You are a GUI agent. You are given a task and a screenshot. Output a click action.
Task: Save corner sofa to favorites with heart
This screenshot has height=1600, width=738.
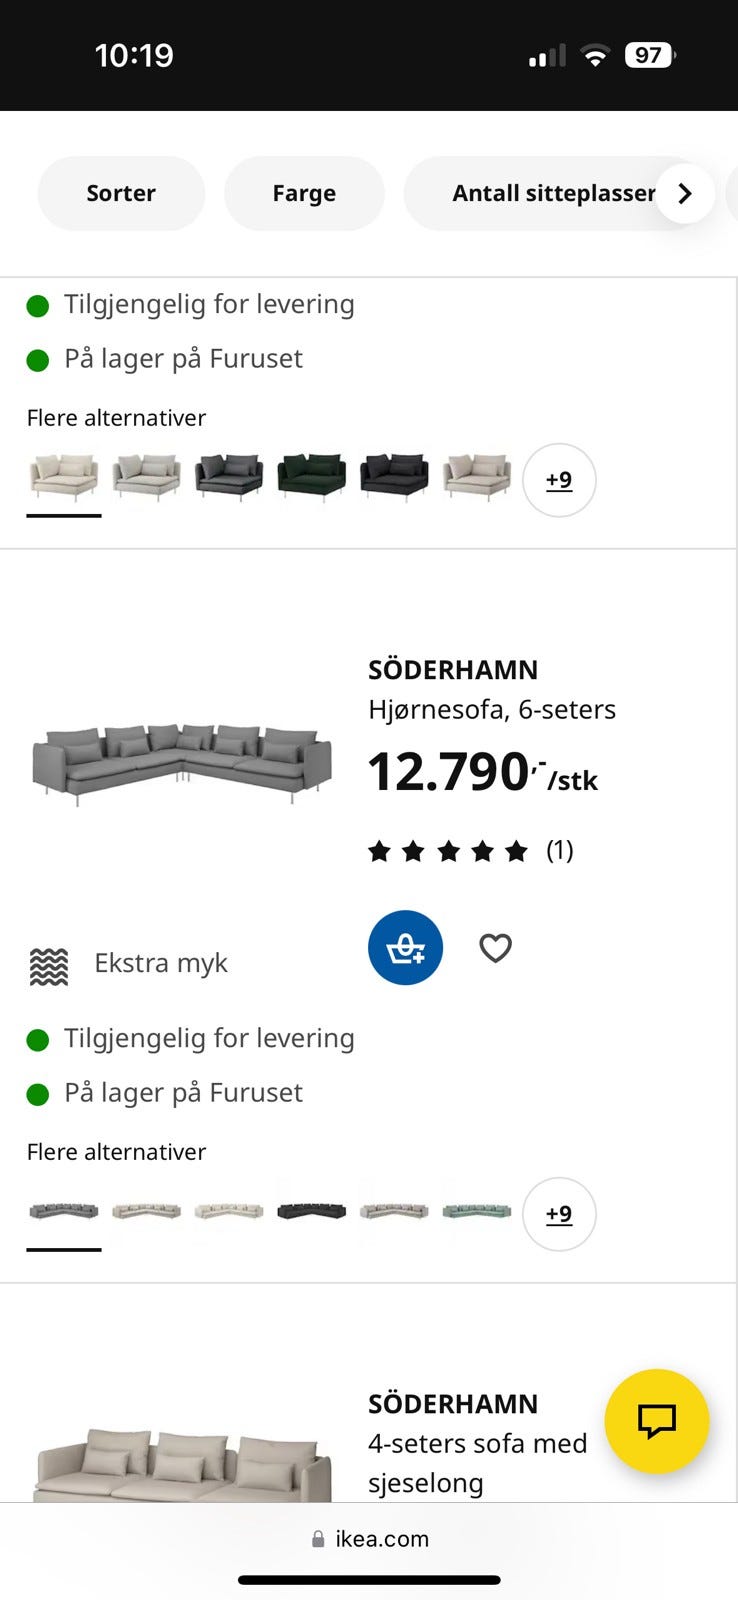point(495,947)
